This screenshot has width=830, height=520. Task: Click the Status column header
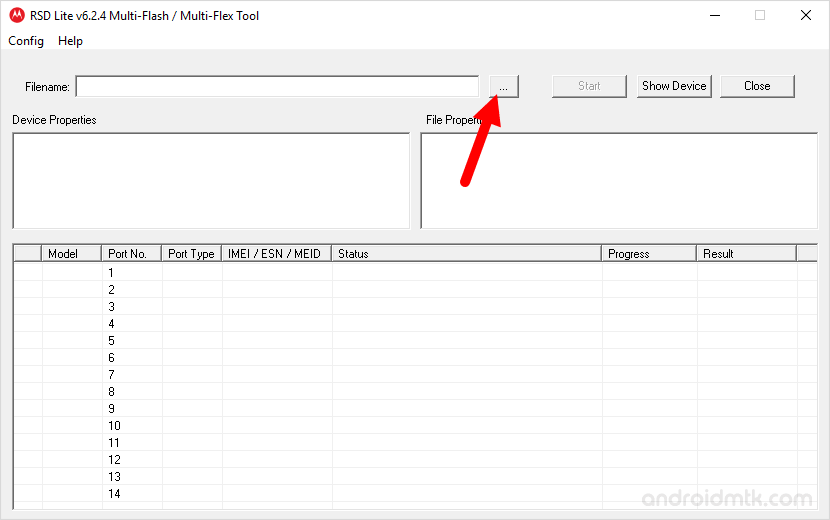466,254
